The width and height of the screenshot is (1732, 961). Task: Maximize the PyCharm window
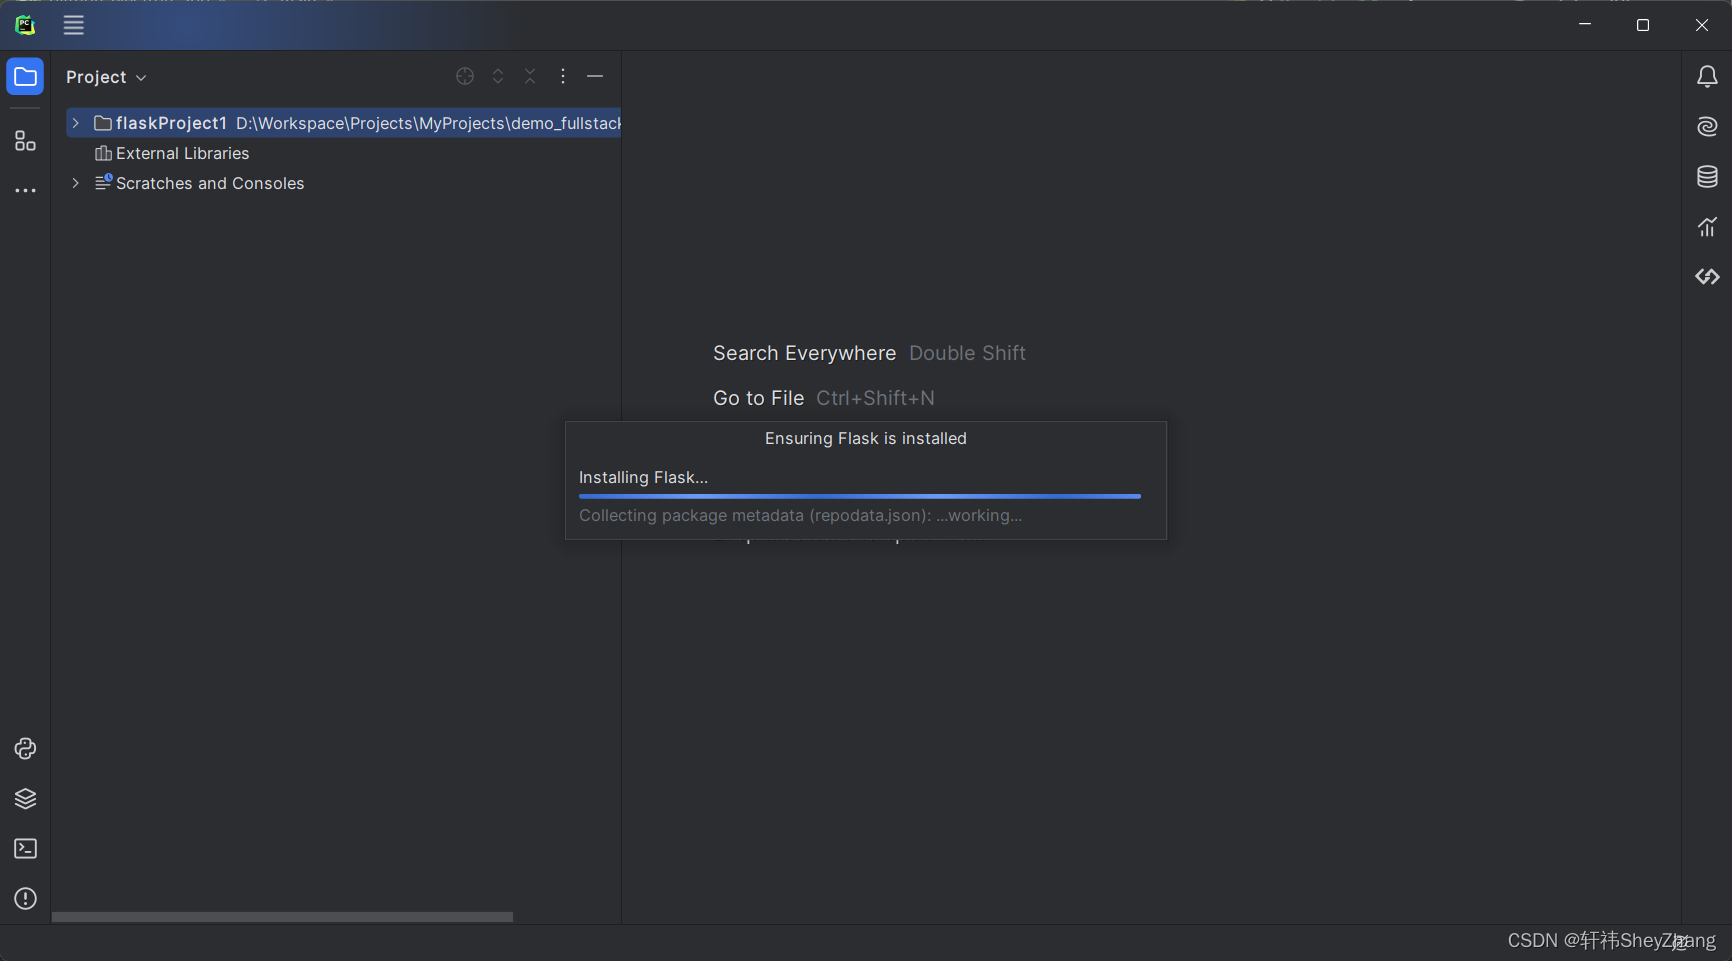point(1643,25)
